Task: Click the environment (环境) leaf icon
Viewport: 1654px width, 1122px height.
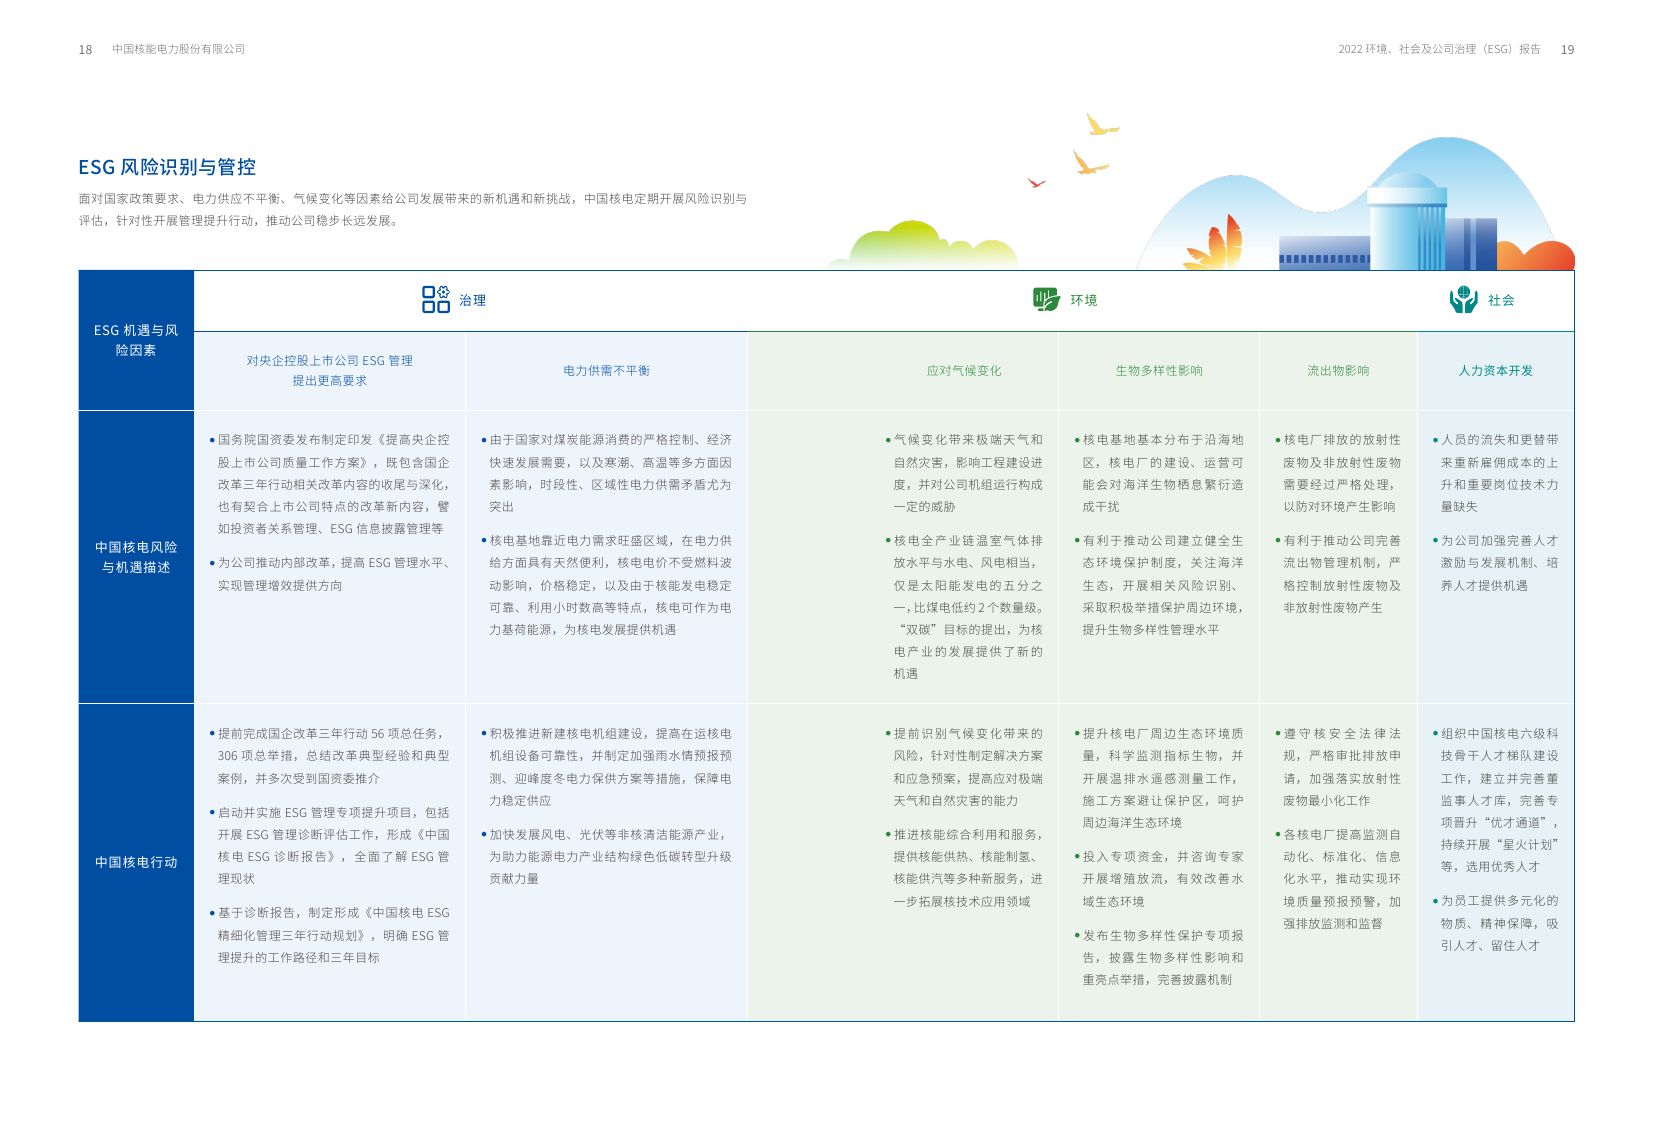Action: [1046, 299]
